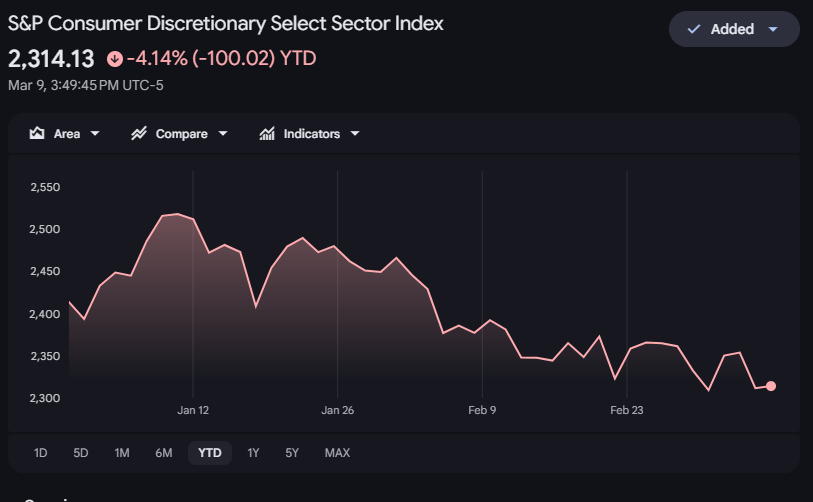813x502 pixels.
Task: Open the Area chart type dropdown arrow
Action: pos(95,134)
